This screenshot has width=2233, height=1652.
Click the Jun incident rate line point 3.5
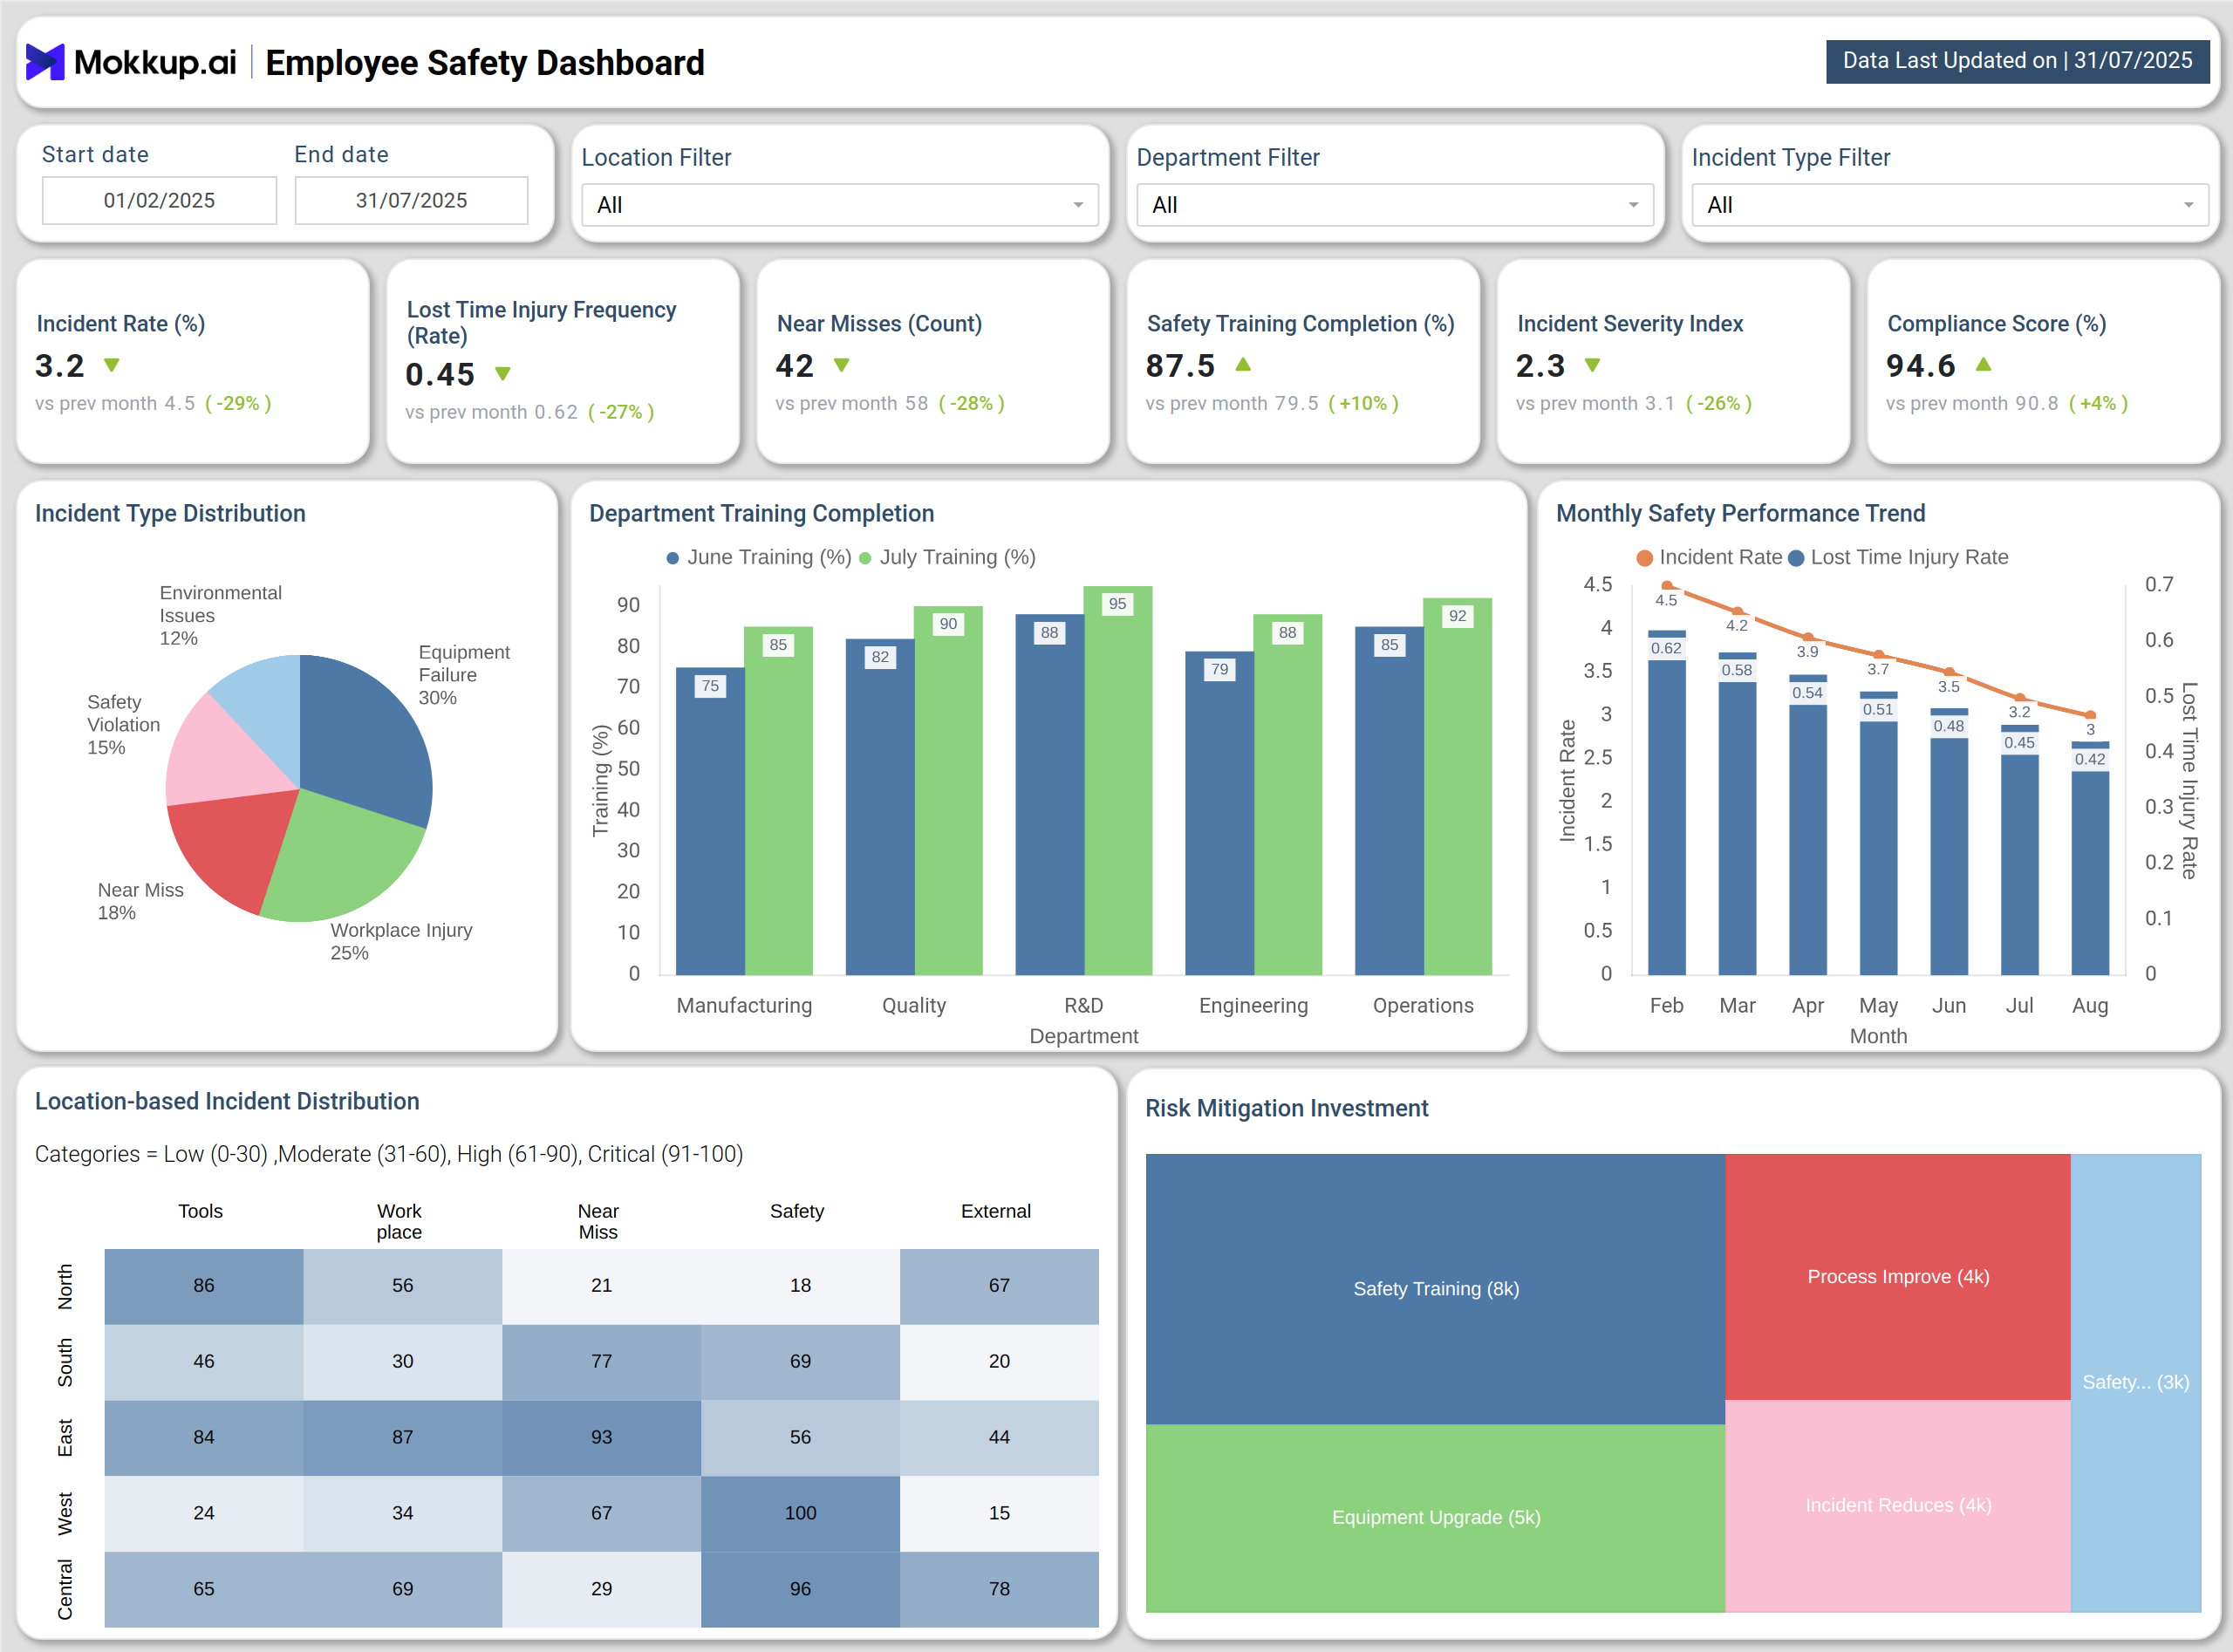(1949, 672)
